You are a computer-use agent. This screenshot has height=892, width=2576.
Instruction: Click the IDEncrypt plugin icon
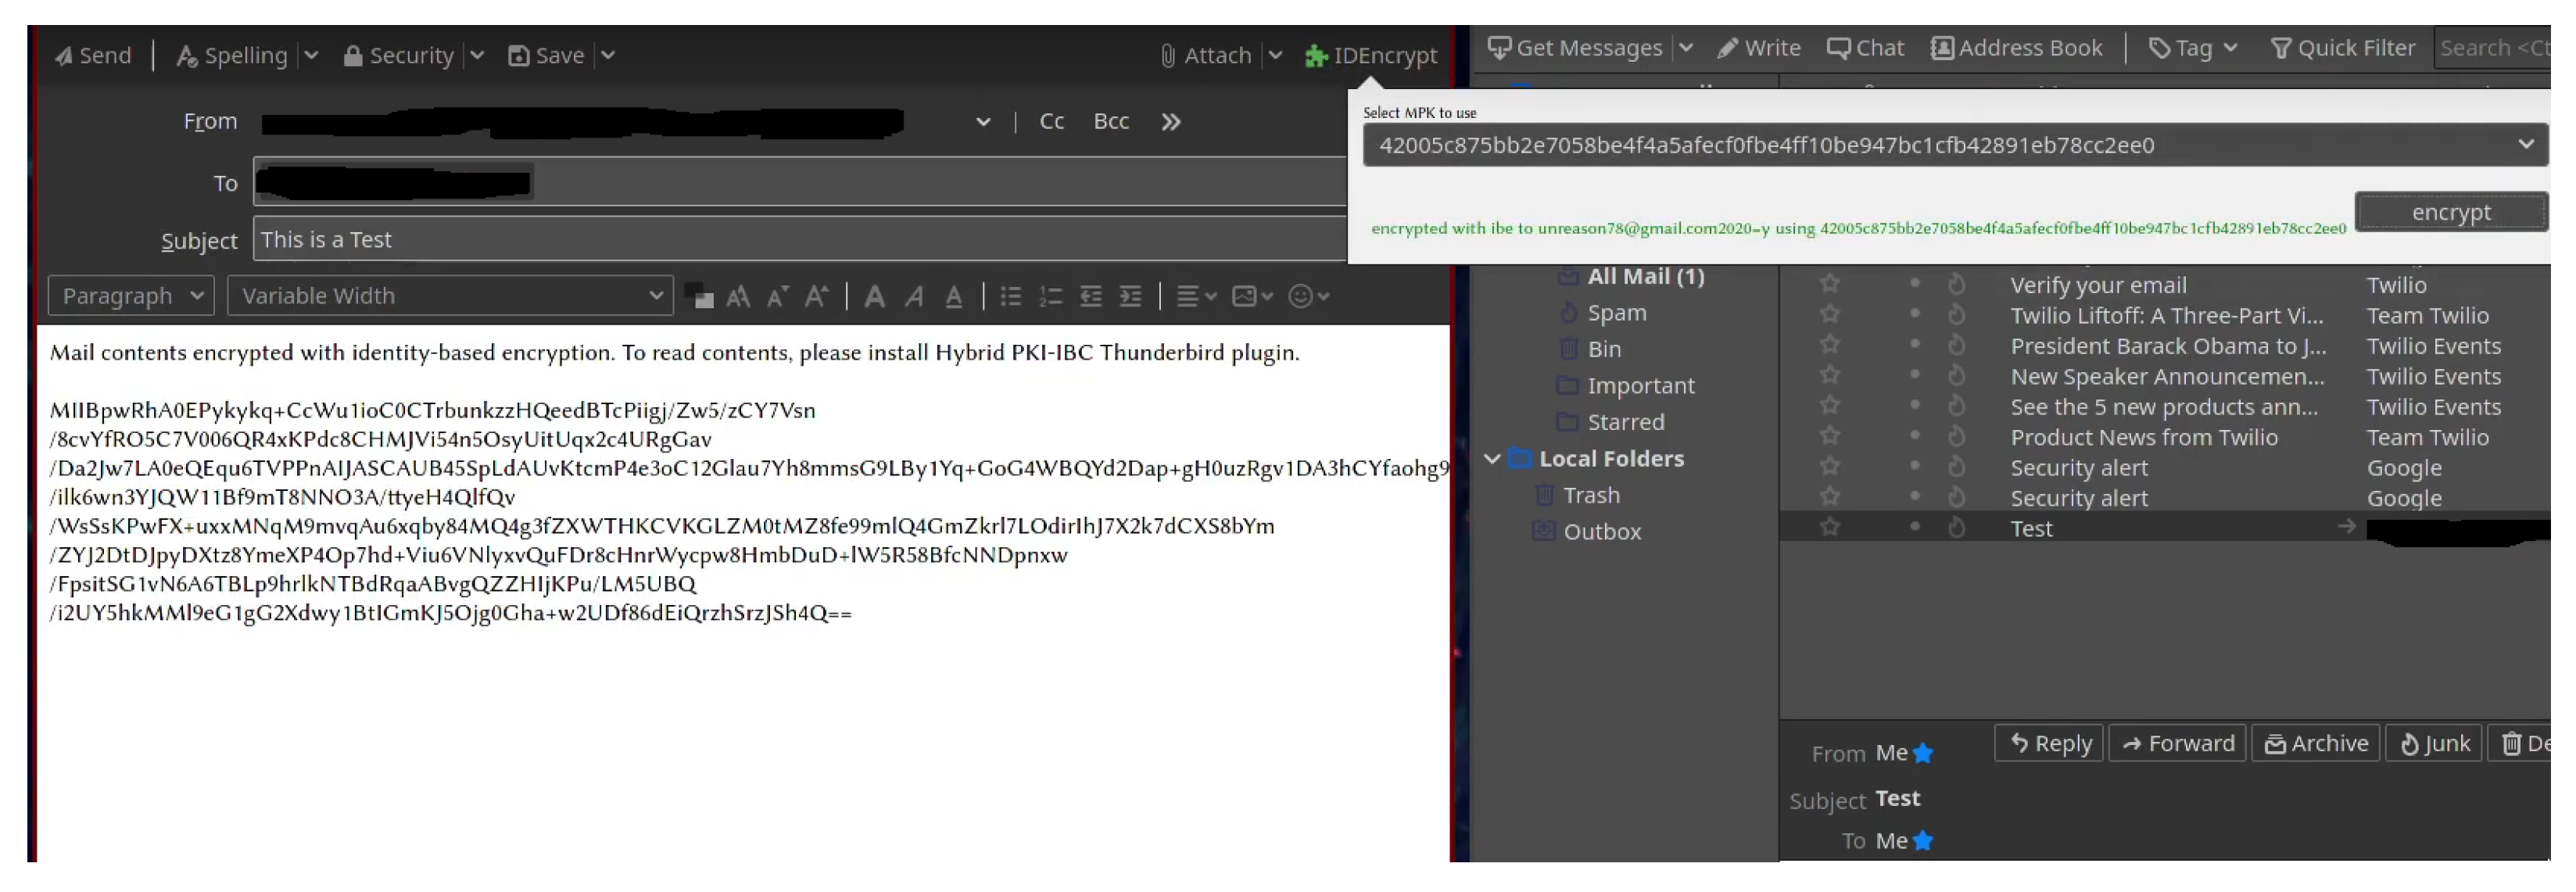click(1315, 56)
